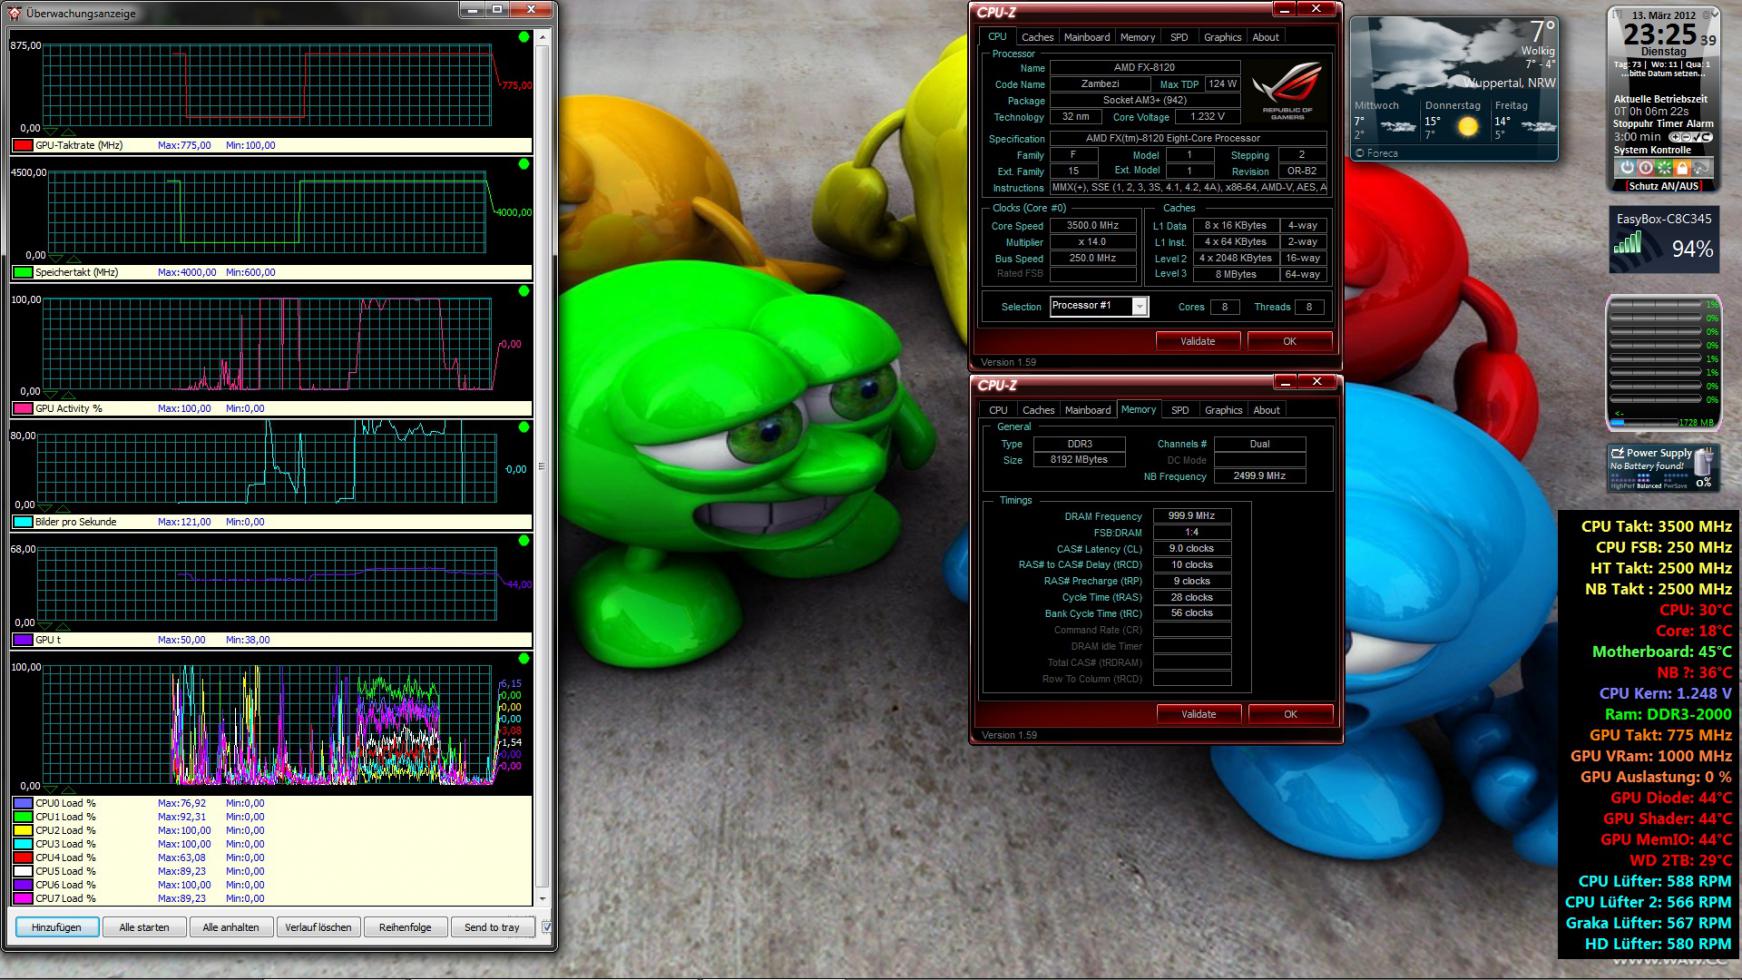Click the WiFi signal bars icon in the EasyBox widget
The image size is (1742, 980).
pos(1627,243)
